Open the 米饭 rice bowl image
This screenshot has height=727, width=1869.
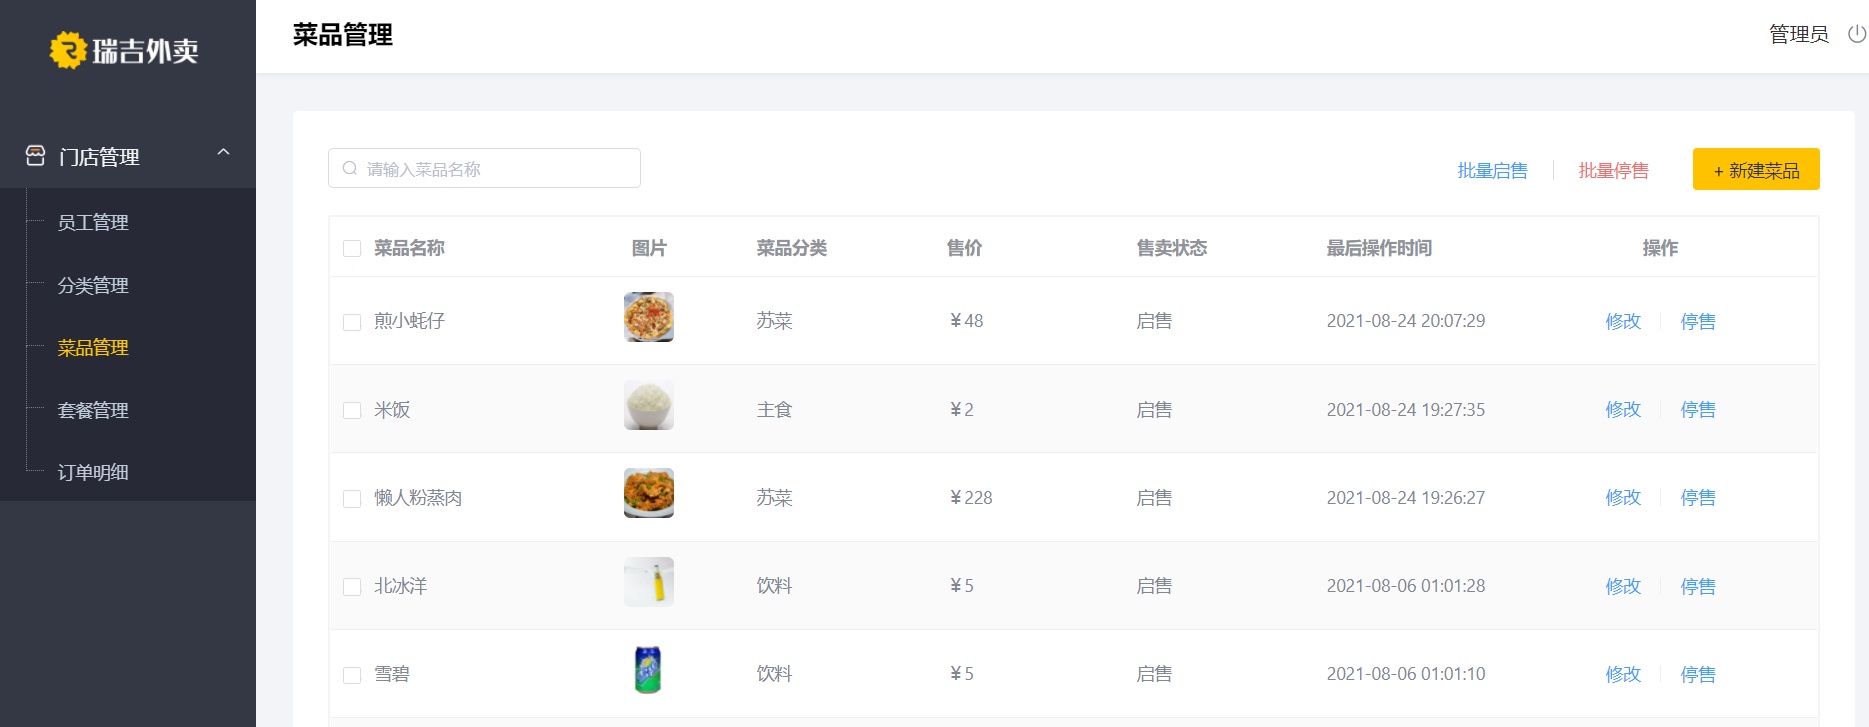pyautogui.click(x=648, y=405)
